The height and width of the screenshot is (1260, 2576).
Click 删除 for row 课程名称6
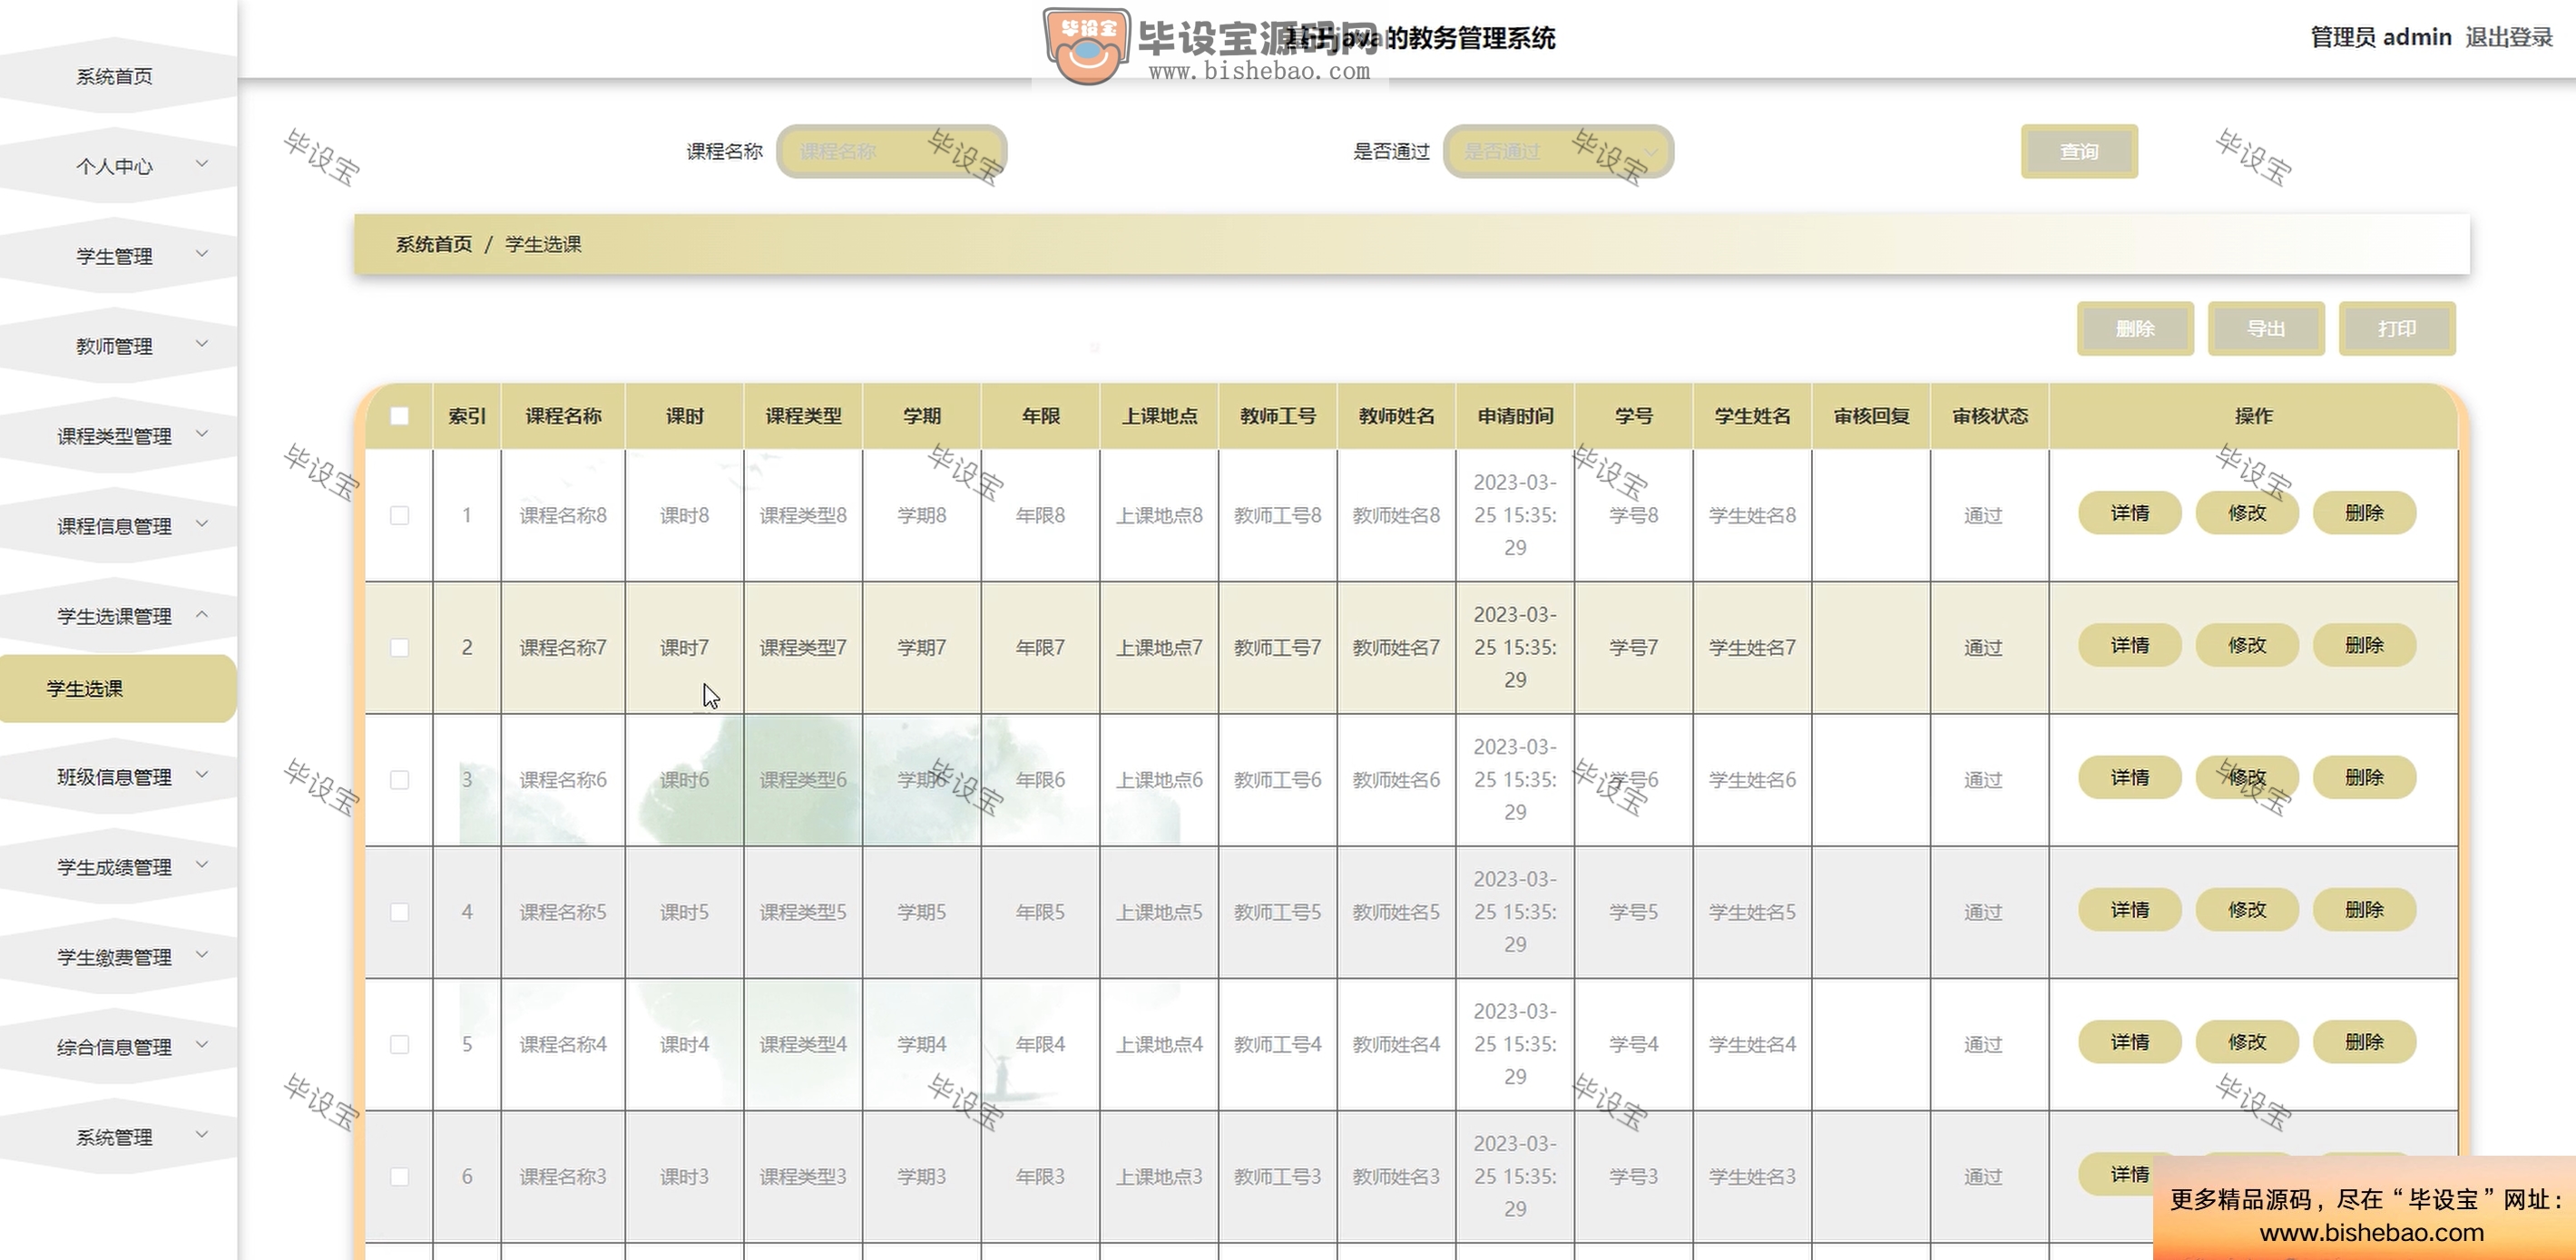pos(2365,777)
